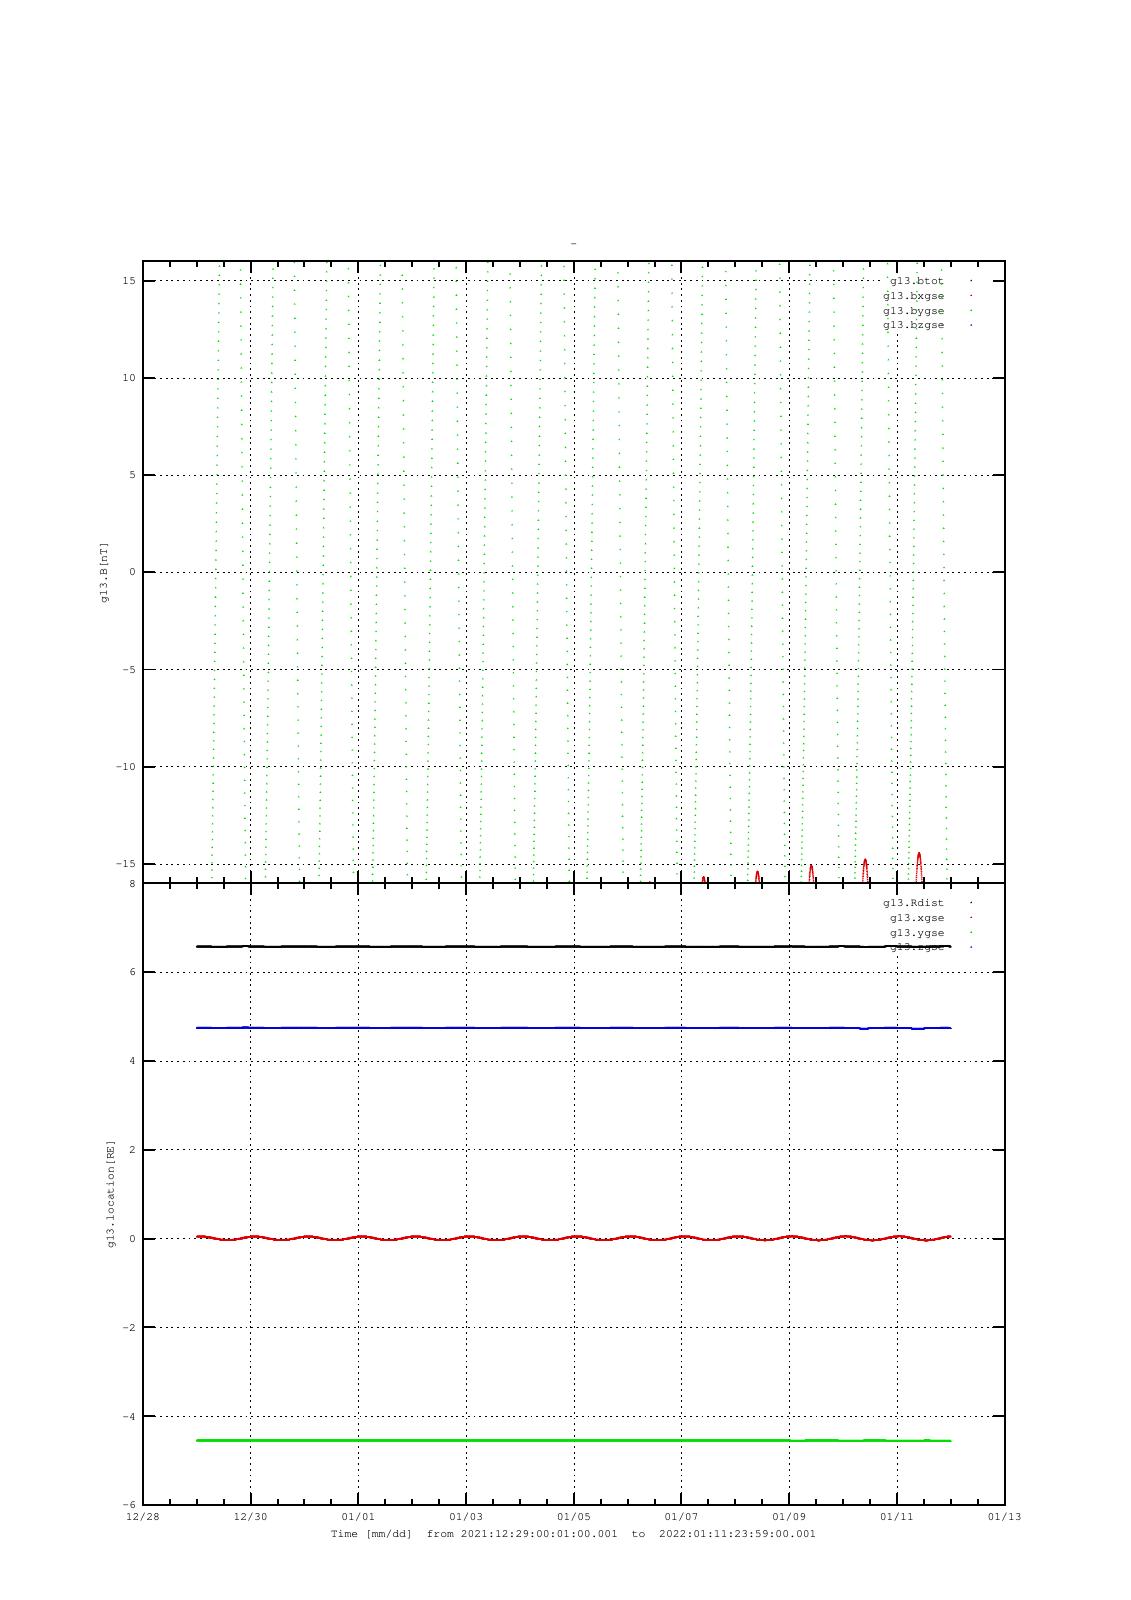Click the 4 tick on location axis

pyautogui.click(x=133, y=1061)
